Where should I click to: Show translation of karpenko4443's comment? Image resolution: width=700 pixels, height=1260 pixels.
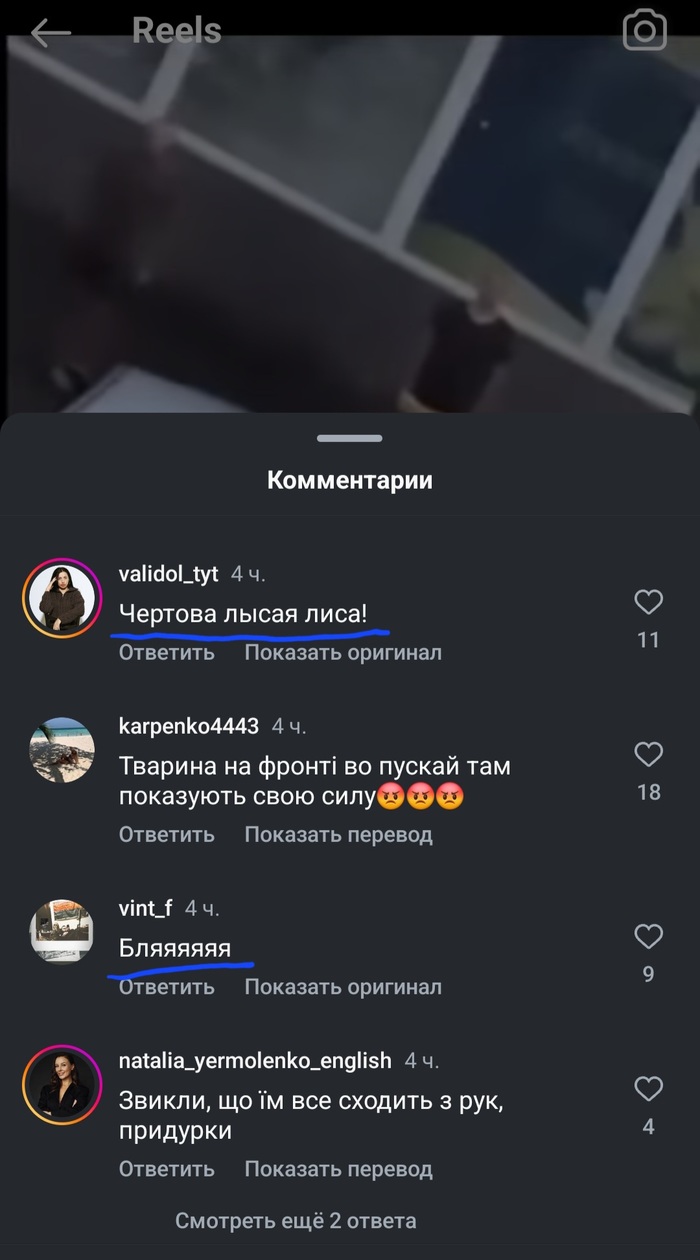tap(339, 834)
